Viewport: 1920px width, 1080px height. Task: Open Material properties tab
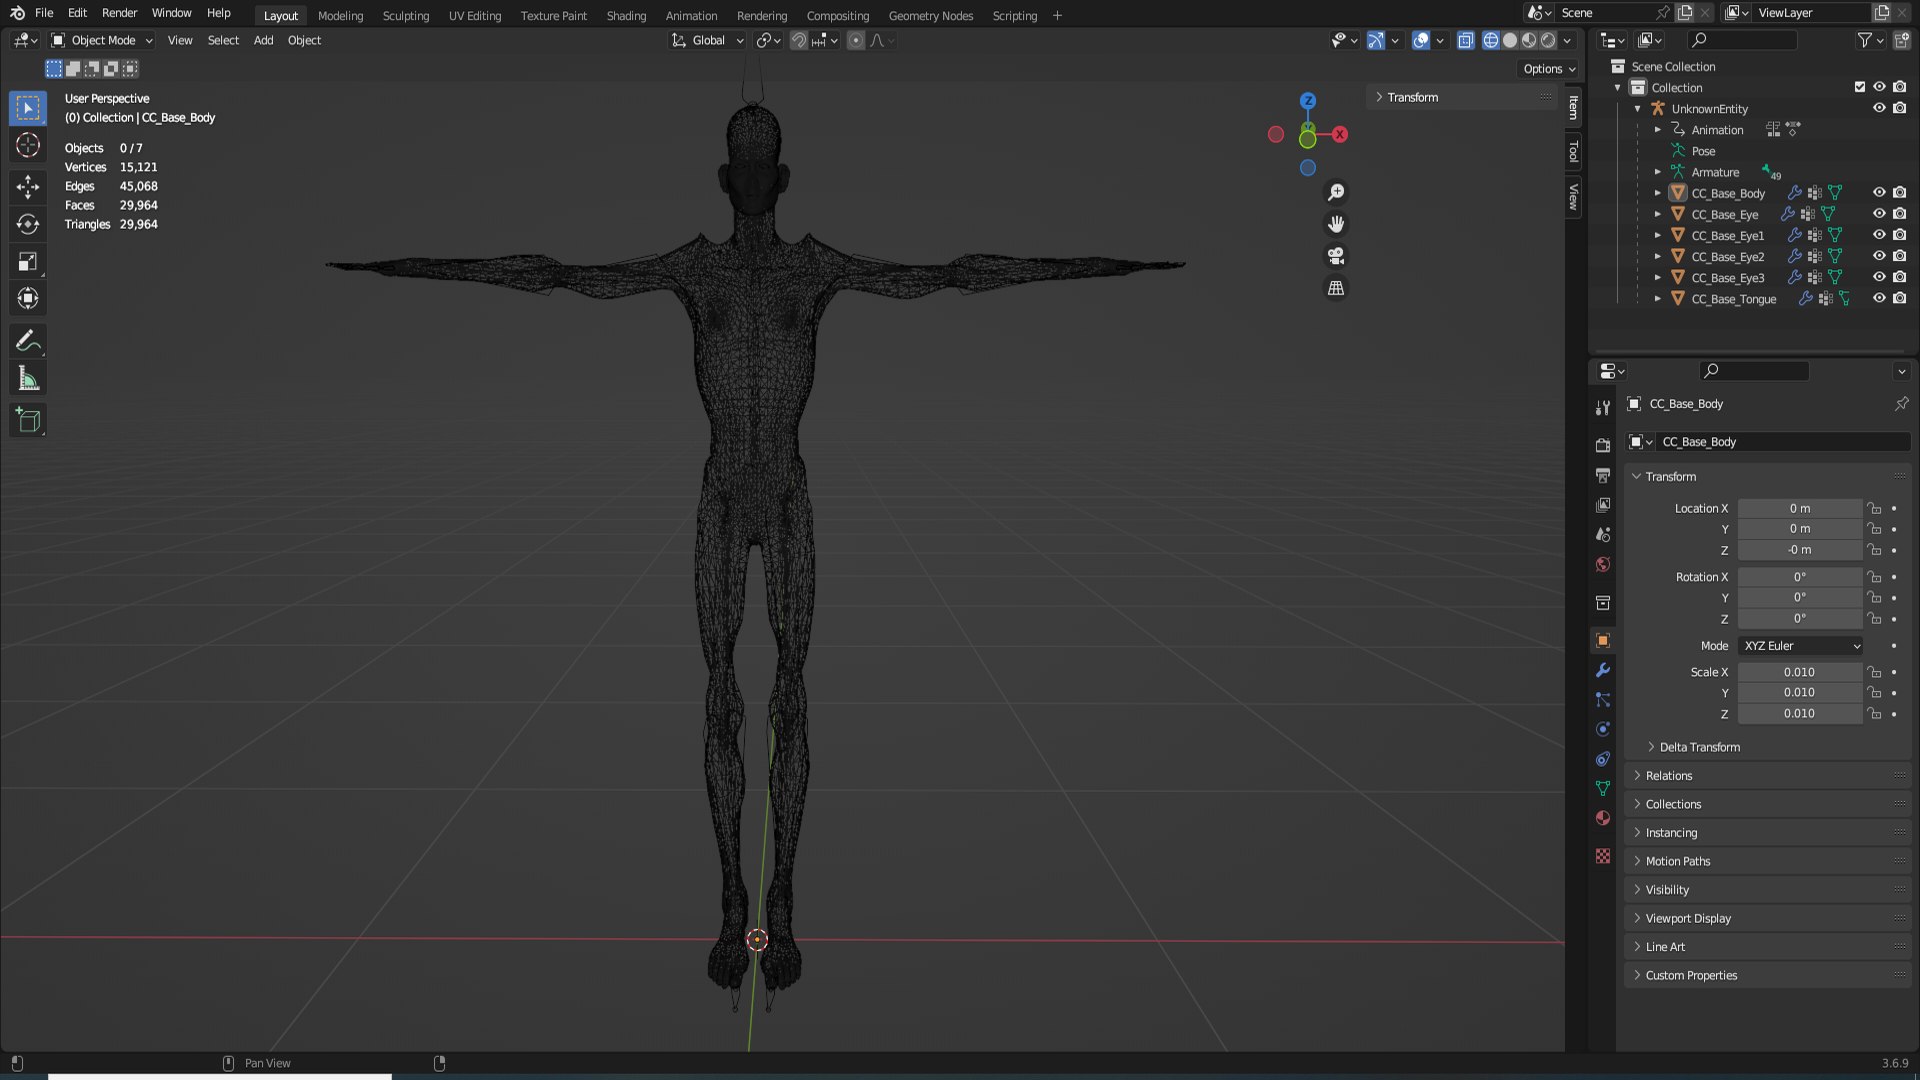pyautogui.click(x=1603, y=818)
